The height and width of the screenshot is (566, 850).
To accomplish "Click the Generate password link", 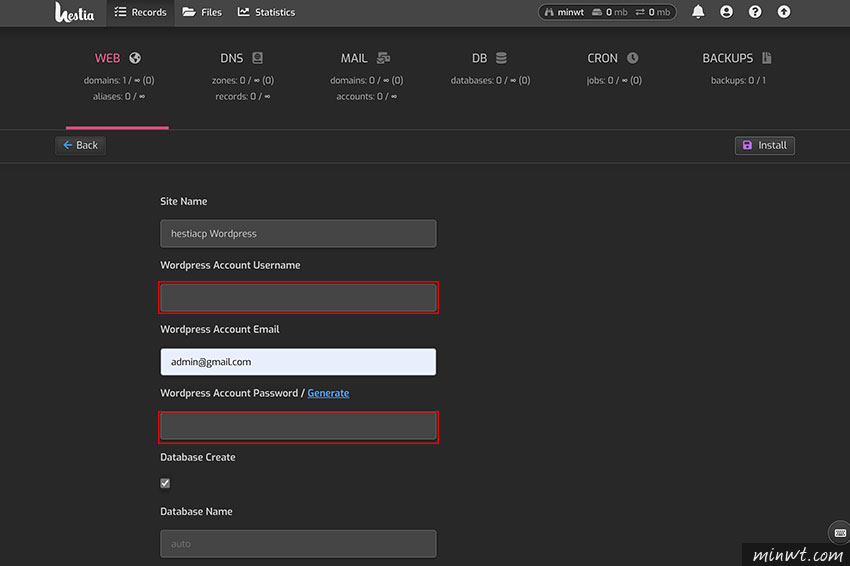I will click(x=328, y=393).
